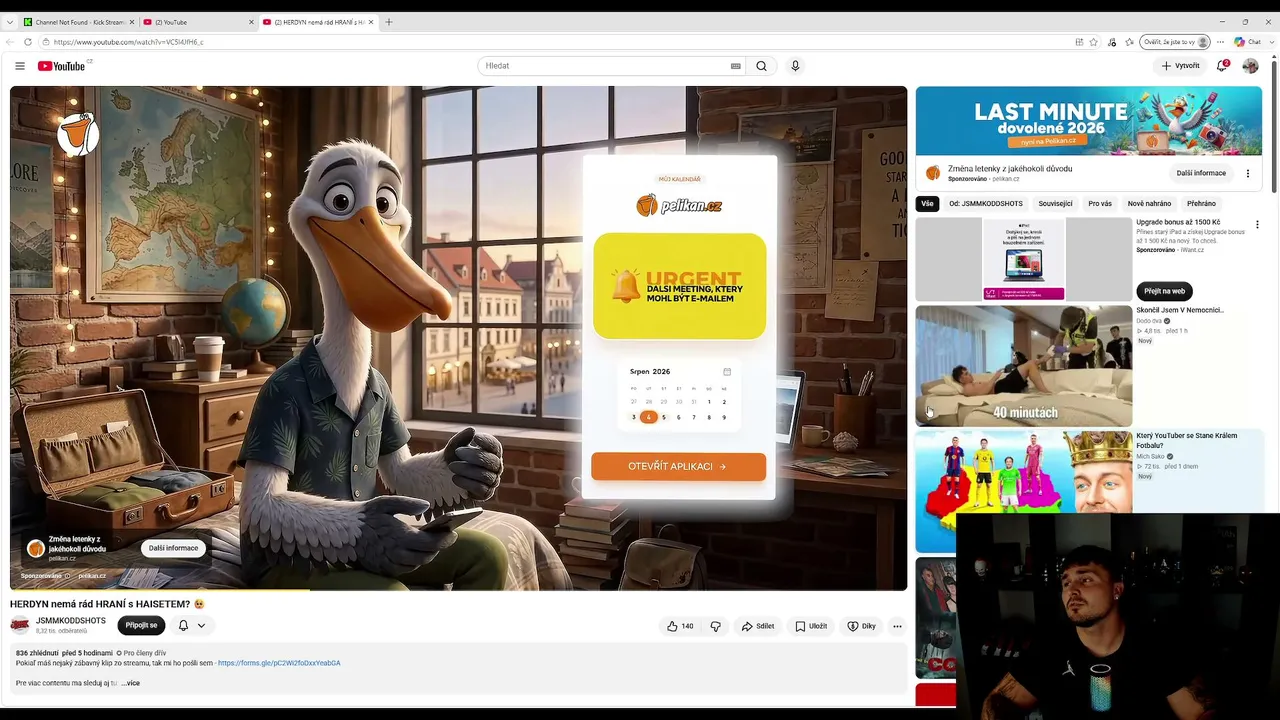Click Další informace in the sidebar banner ad

[x=1201, y=173]
